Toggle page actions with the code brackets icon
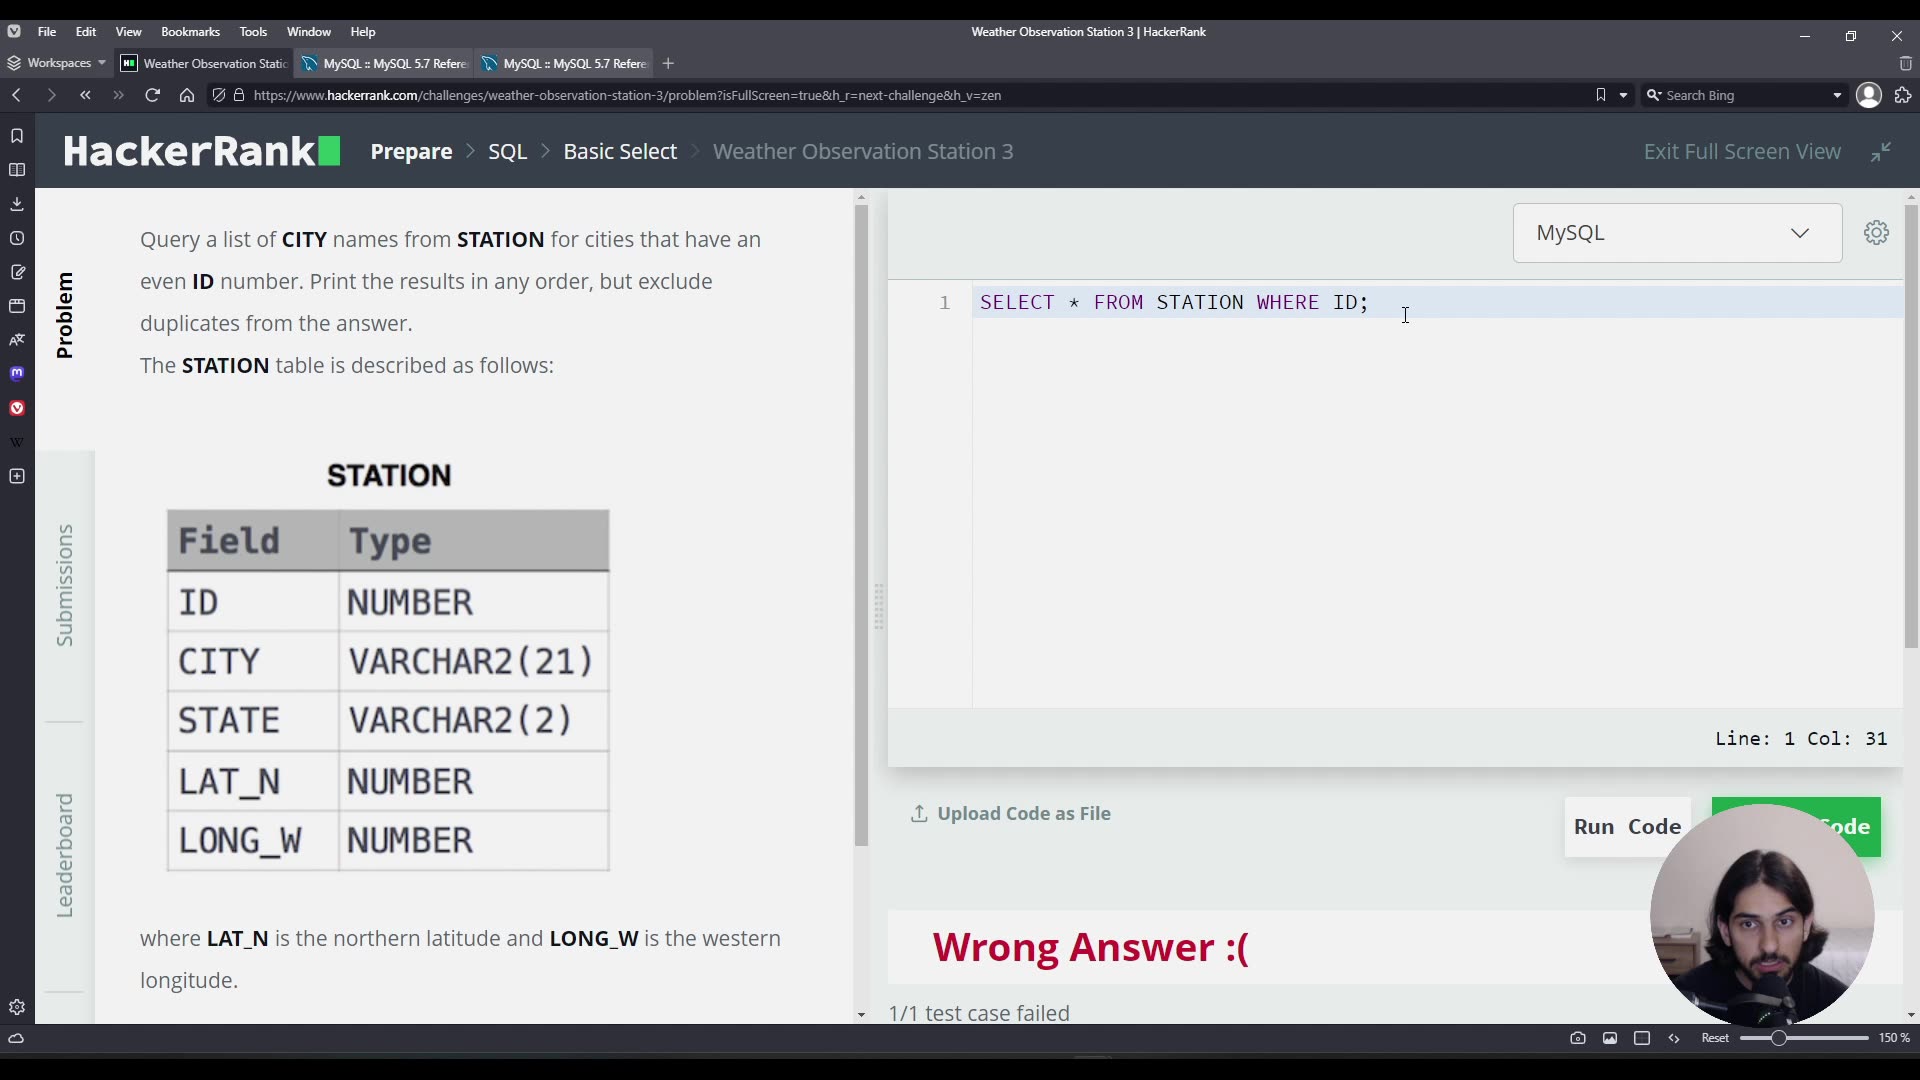The height and width of the screenshot is (1080, 1920). pos(1675,1039)
